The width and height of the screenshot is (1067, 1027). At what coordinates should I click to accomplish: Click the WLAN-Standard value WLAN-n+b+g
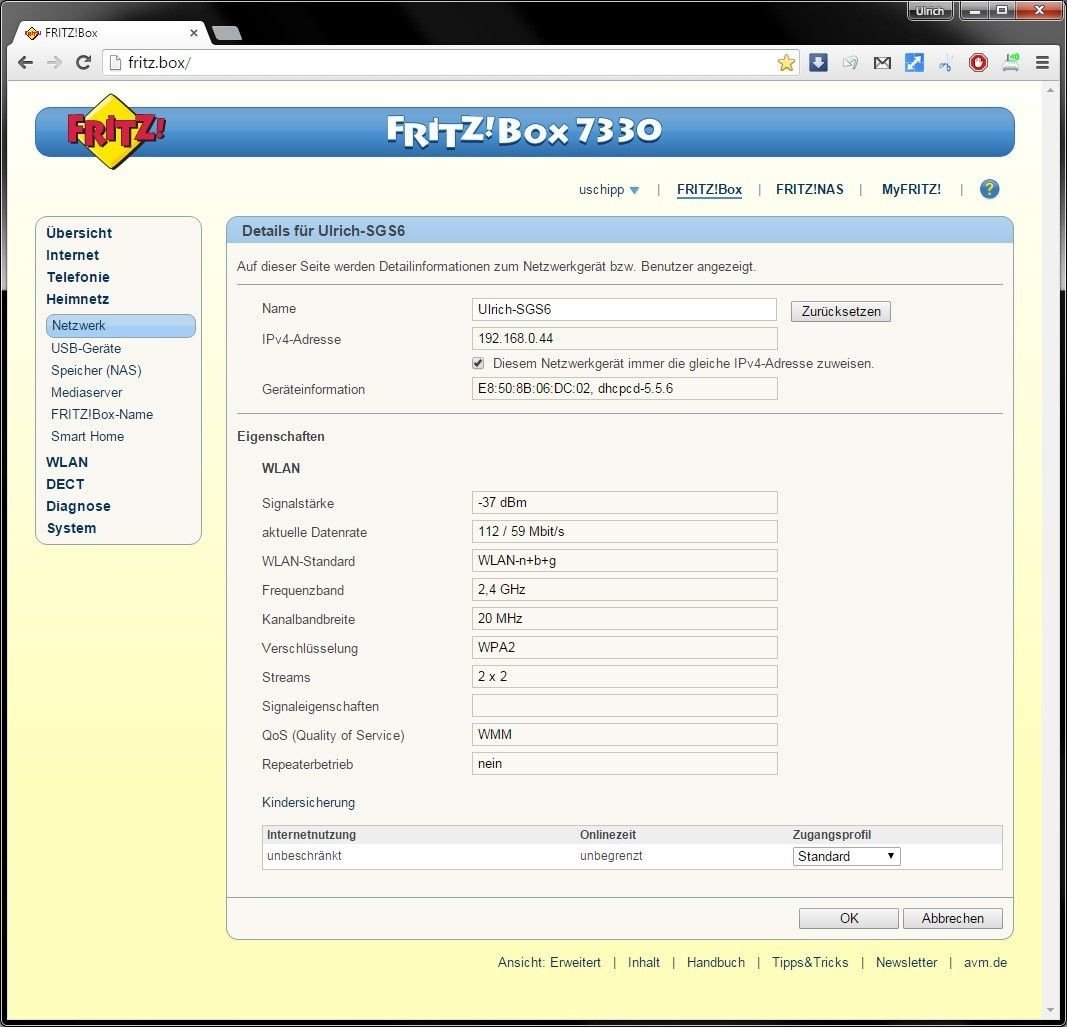(624, 560)
